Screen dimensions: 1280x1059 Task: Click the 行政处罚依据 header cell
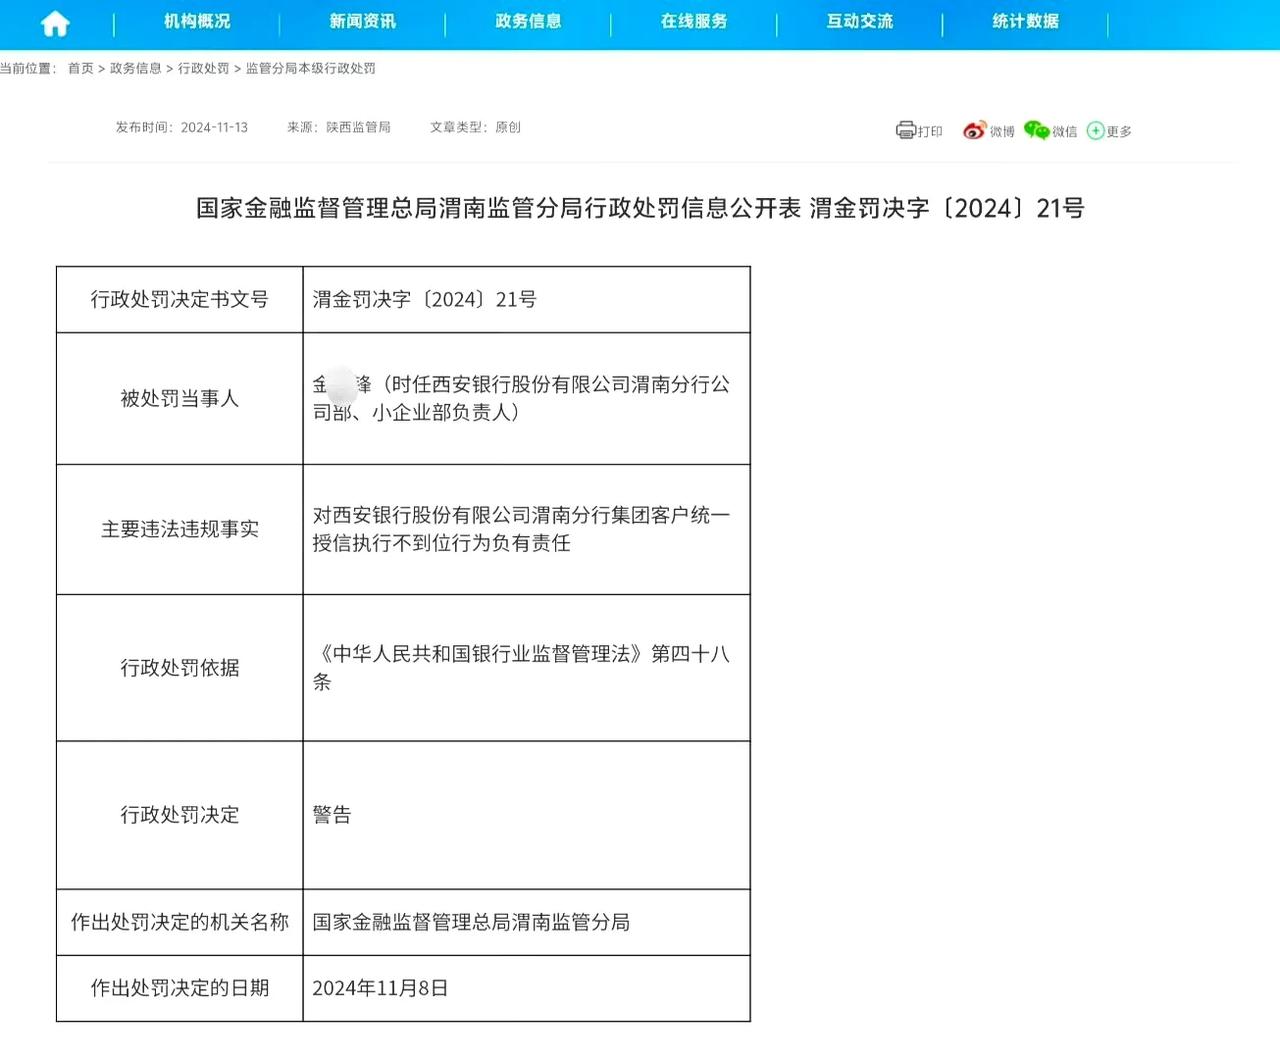[x=180, y=668]
